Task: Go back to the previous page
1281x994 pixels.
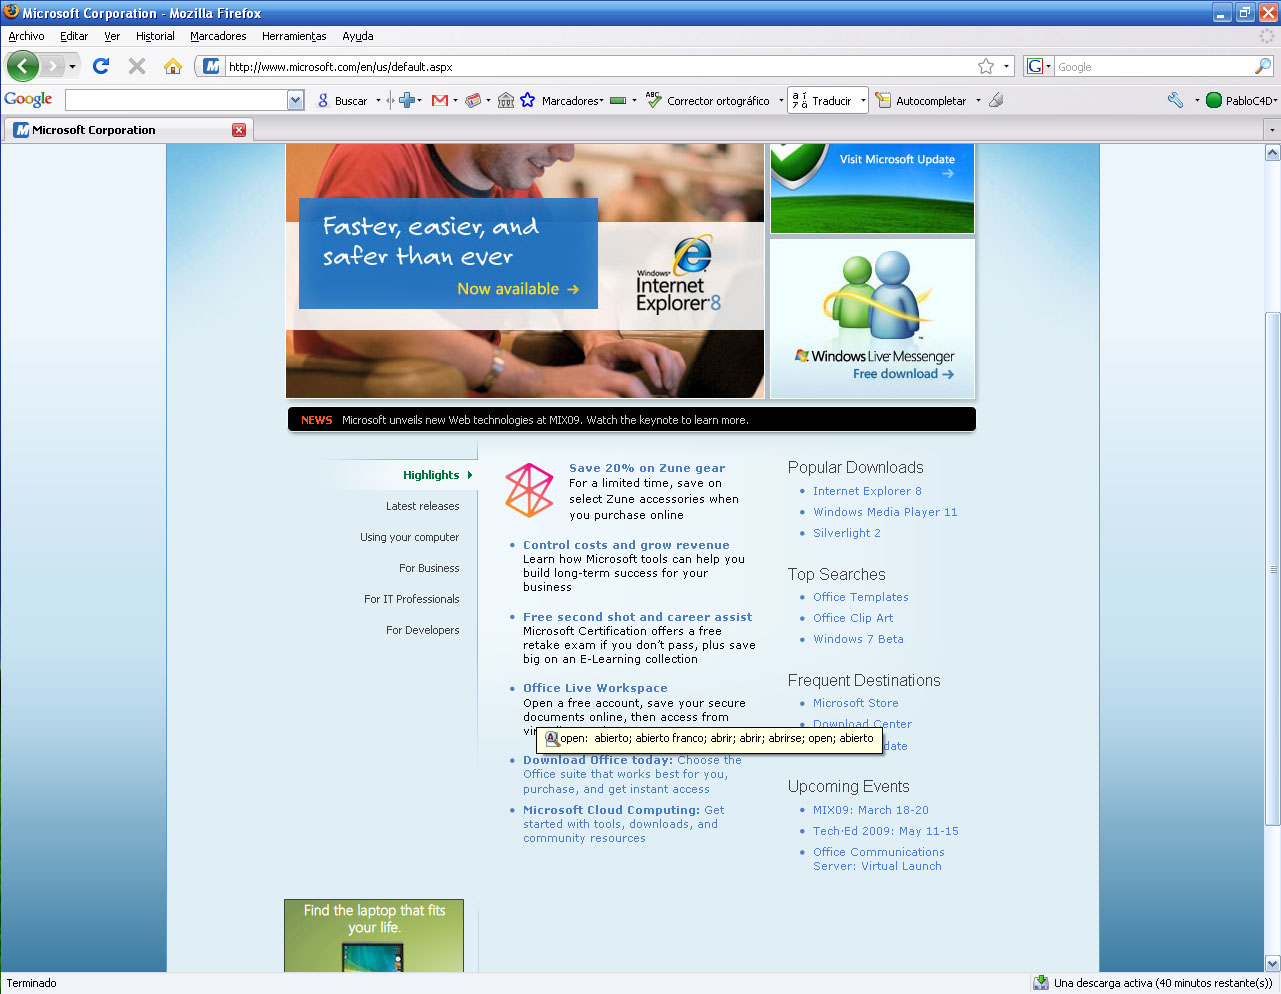Action: click(x=23, y=66)
